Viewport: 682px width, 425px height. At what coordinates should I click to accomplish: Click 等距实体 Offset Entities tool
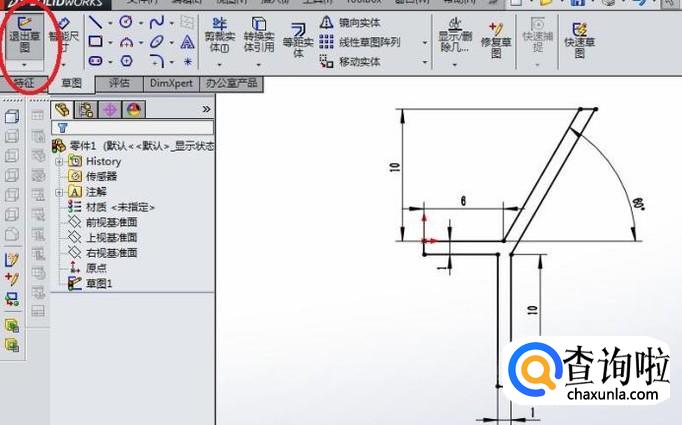click(298, 40)
